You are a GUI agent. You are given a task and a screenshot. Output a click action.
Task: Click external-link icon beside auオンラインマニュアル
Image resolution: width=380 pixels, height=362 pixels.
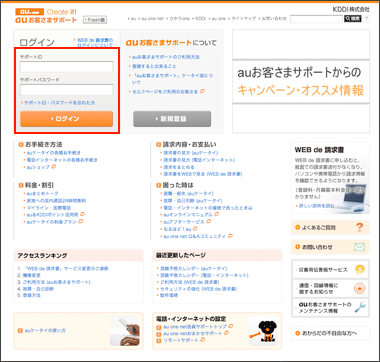tap(217, 214)
